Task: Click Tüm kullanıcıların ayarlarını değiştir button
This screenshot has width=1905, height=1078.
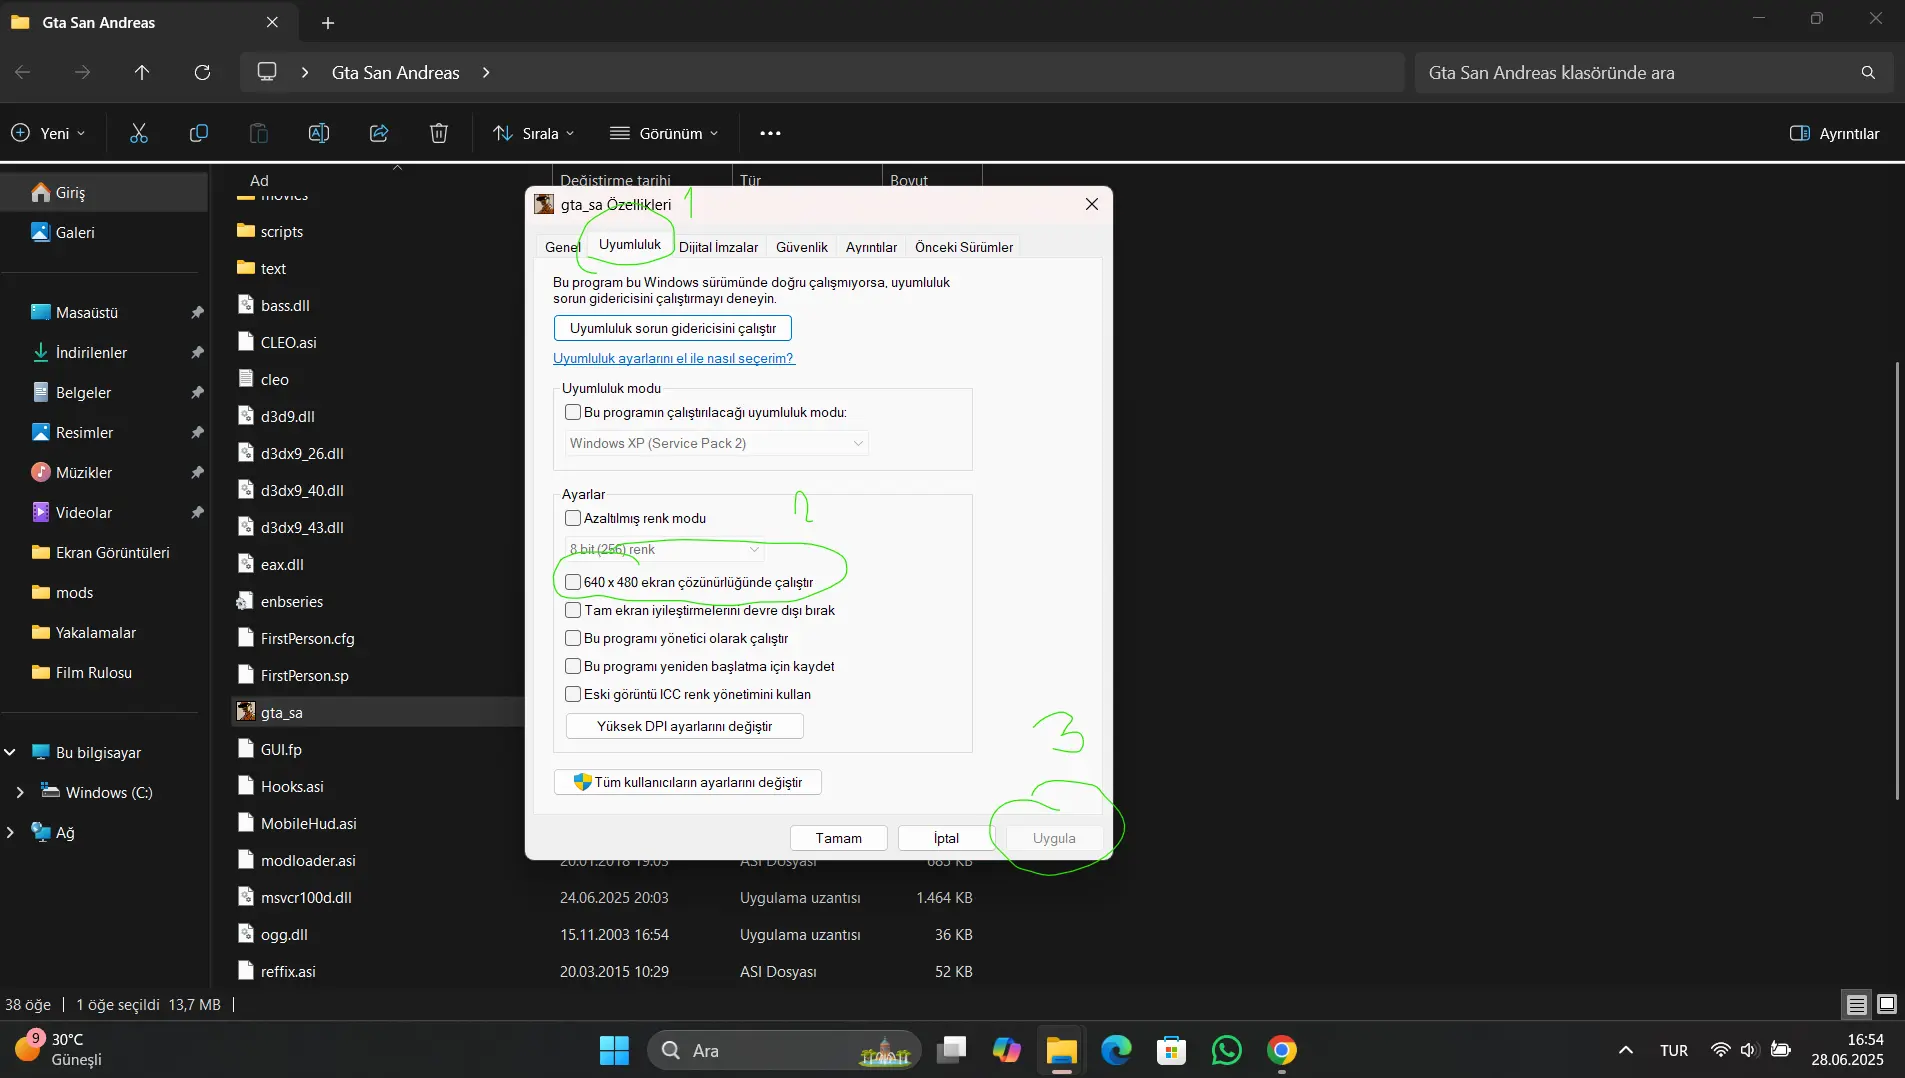Action: click(688, 782)
